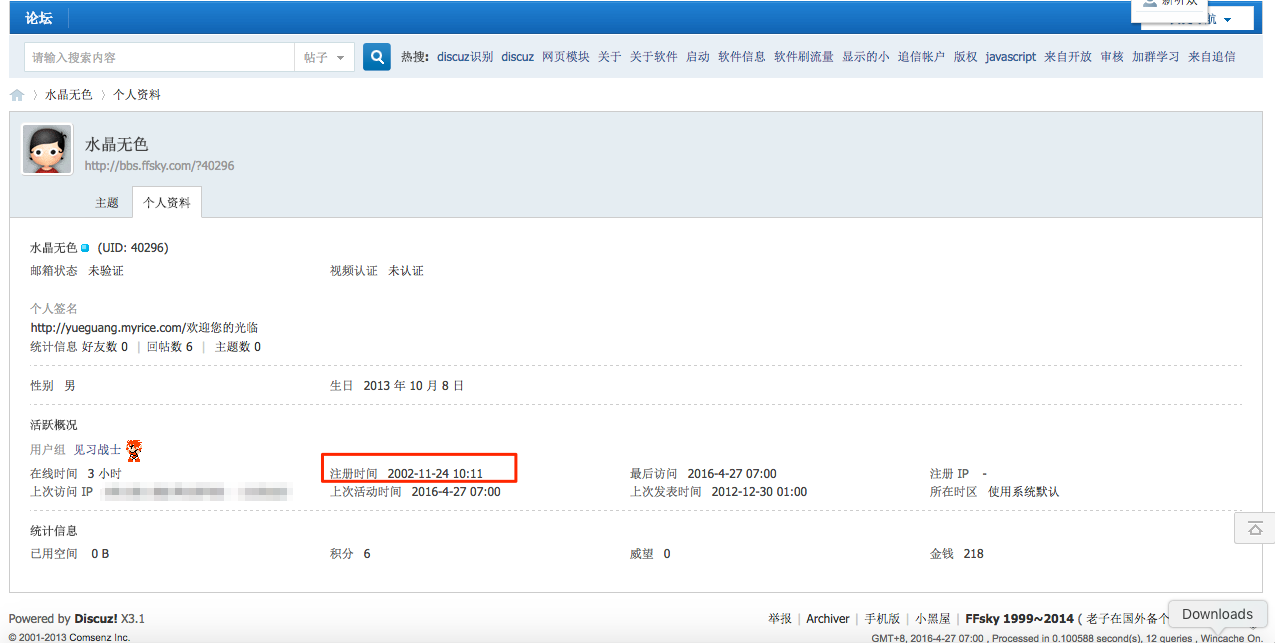The height and width of the screenshot is (643, 1275).
Task: Click the user avatar image
Action: [x=47, y=149]
